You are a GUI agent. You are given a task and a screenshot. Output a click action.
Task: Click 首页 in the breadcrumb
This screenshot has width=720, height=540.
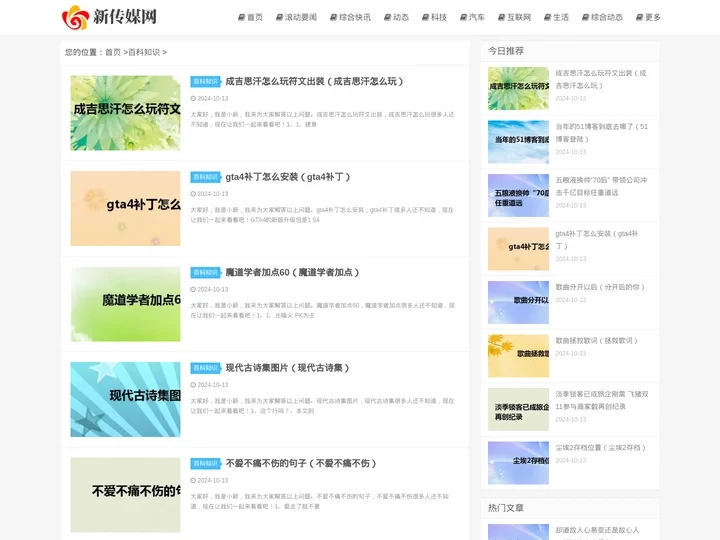(112, 52)
